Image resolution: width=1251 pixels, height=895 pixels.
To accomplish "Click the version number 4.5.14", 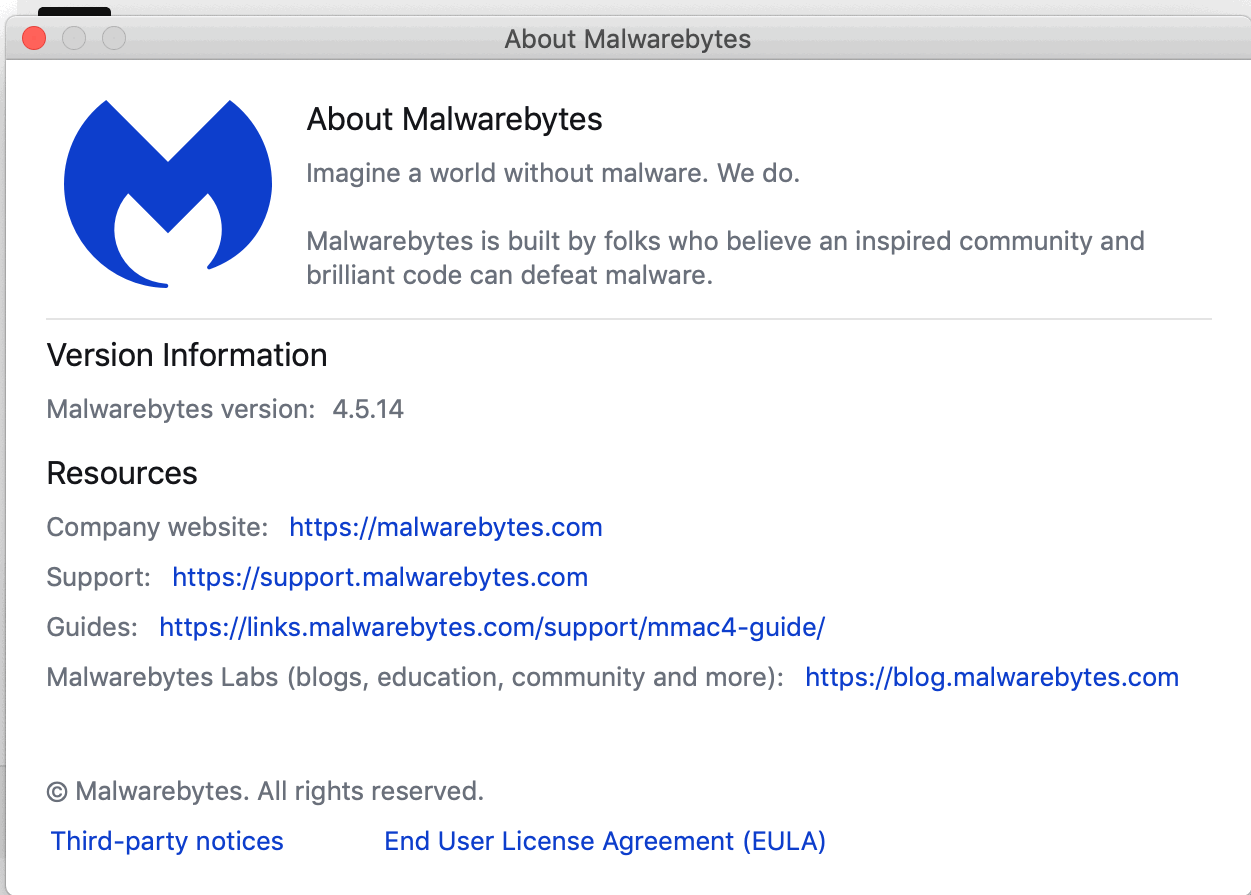I will [368, 409].
